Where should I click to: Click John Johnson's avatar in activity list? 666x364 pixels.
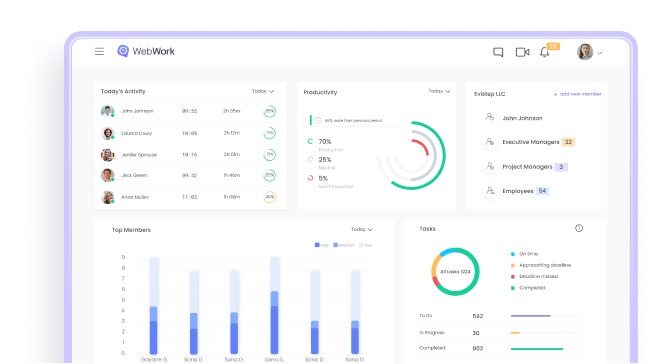pos(107,111)
